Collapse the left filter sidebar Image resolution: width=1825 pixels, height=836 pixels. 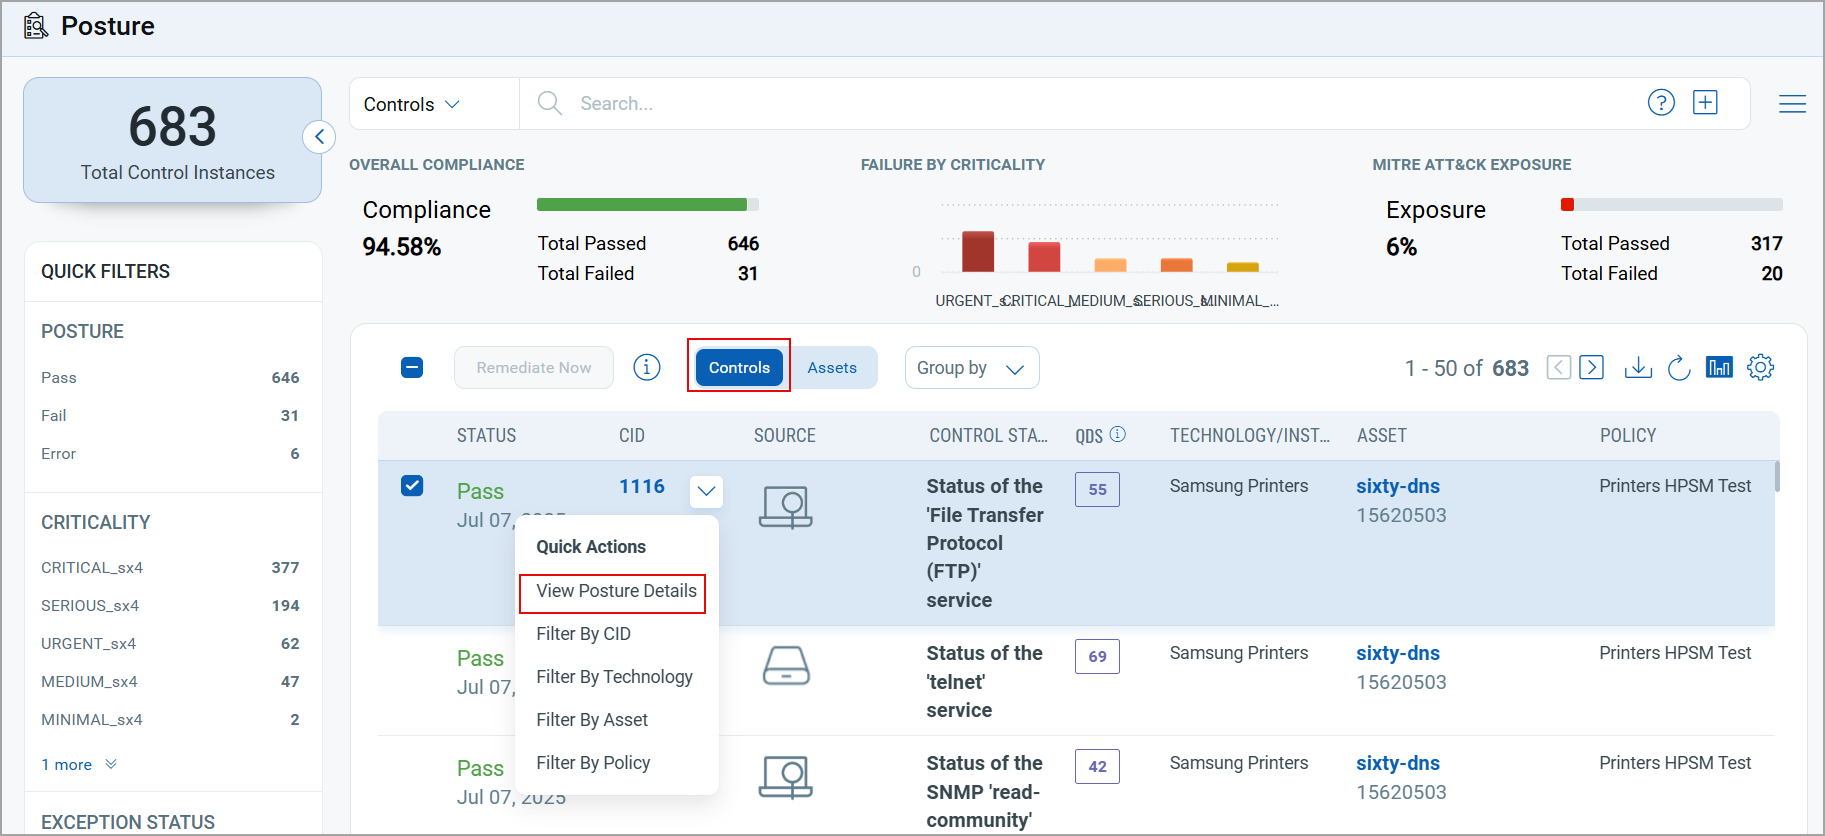point(319,137)
